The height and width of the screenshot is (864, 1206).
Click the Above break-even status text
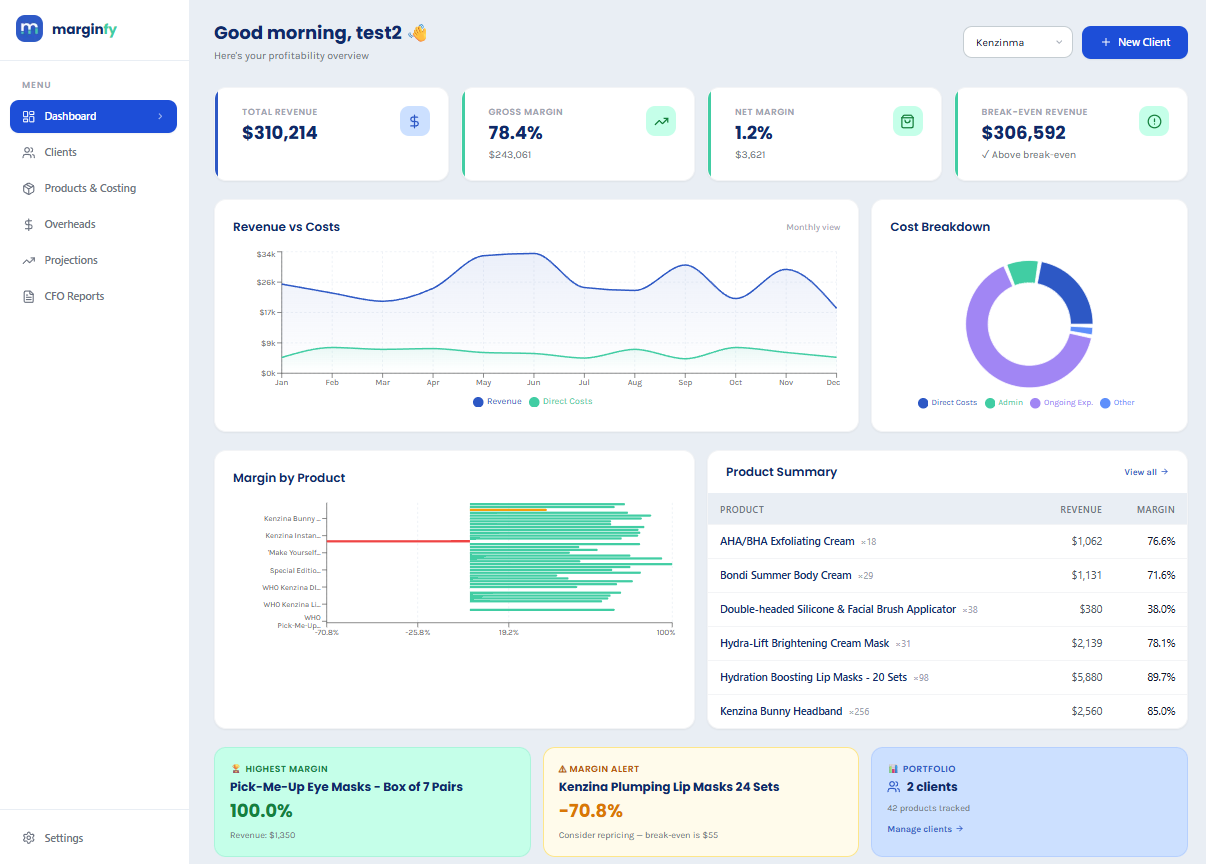(1028, 155)
